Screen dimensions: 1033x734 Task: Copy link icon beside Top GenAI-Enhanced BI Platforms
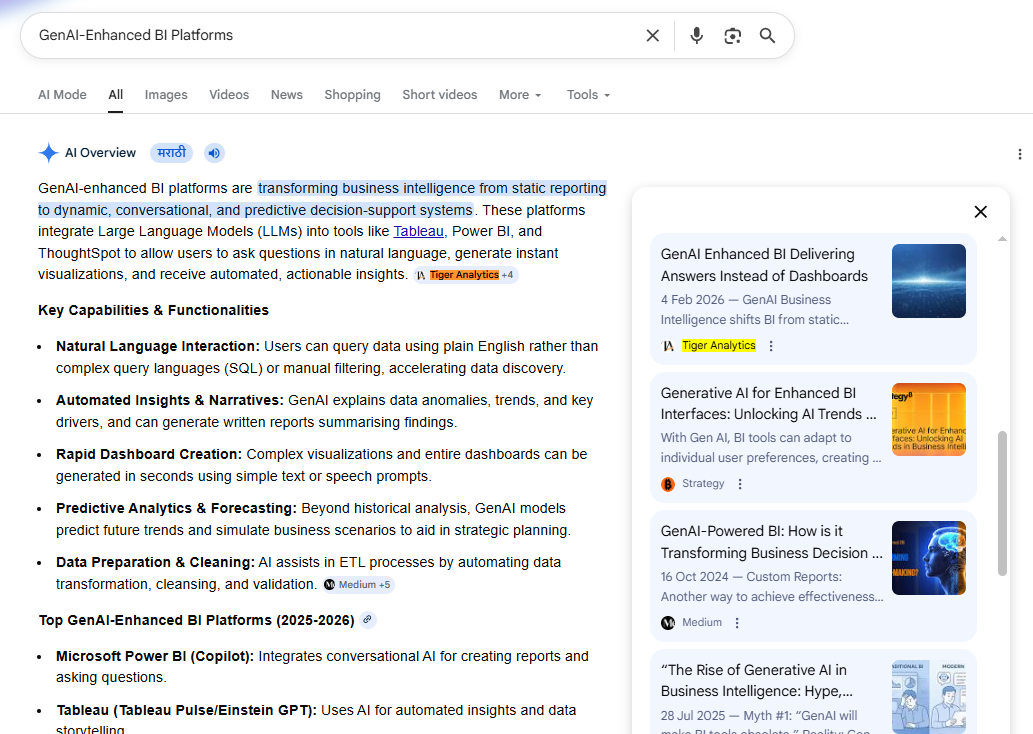tap(368, 619)
